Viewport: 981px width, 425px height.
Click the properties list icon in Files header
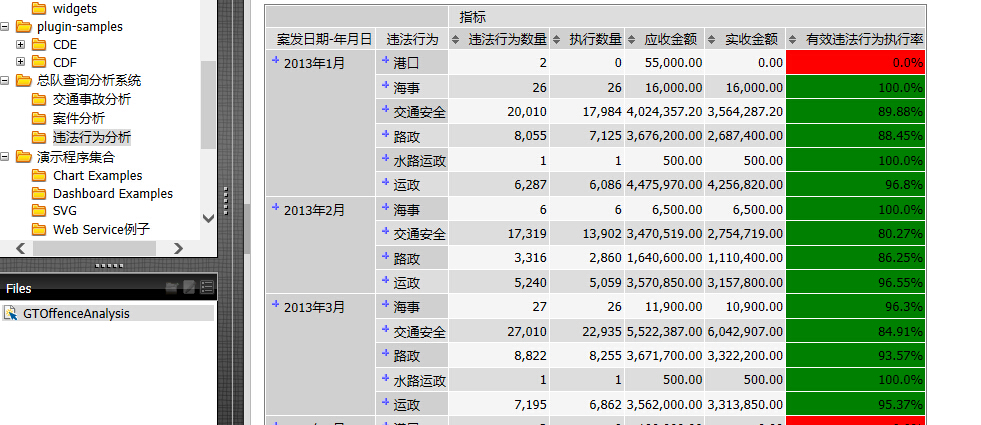[207, 288]
